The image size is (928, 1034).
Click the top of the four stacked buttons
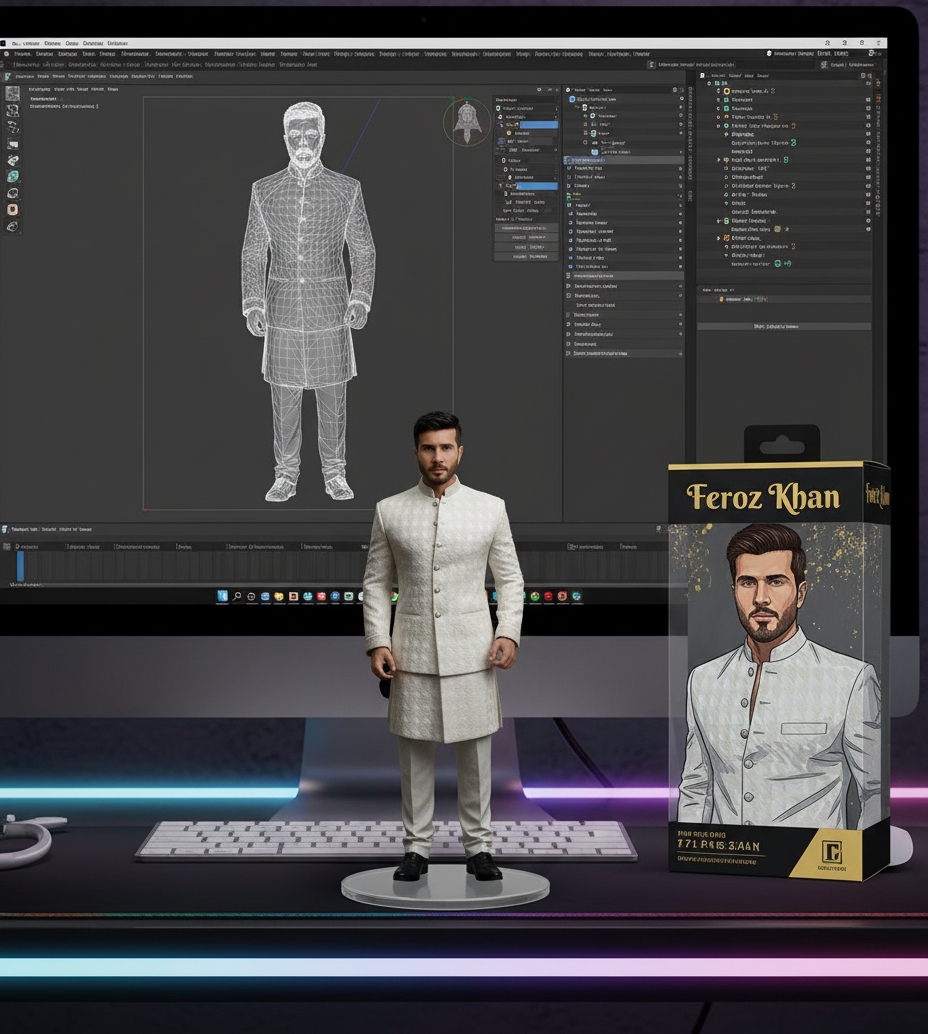pos(526,228)
